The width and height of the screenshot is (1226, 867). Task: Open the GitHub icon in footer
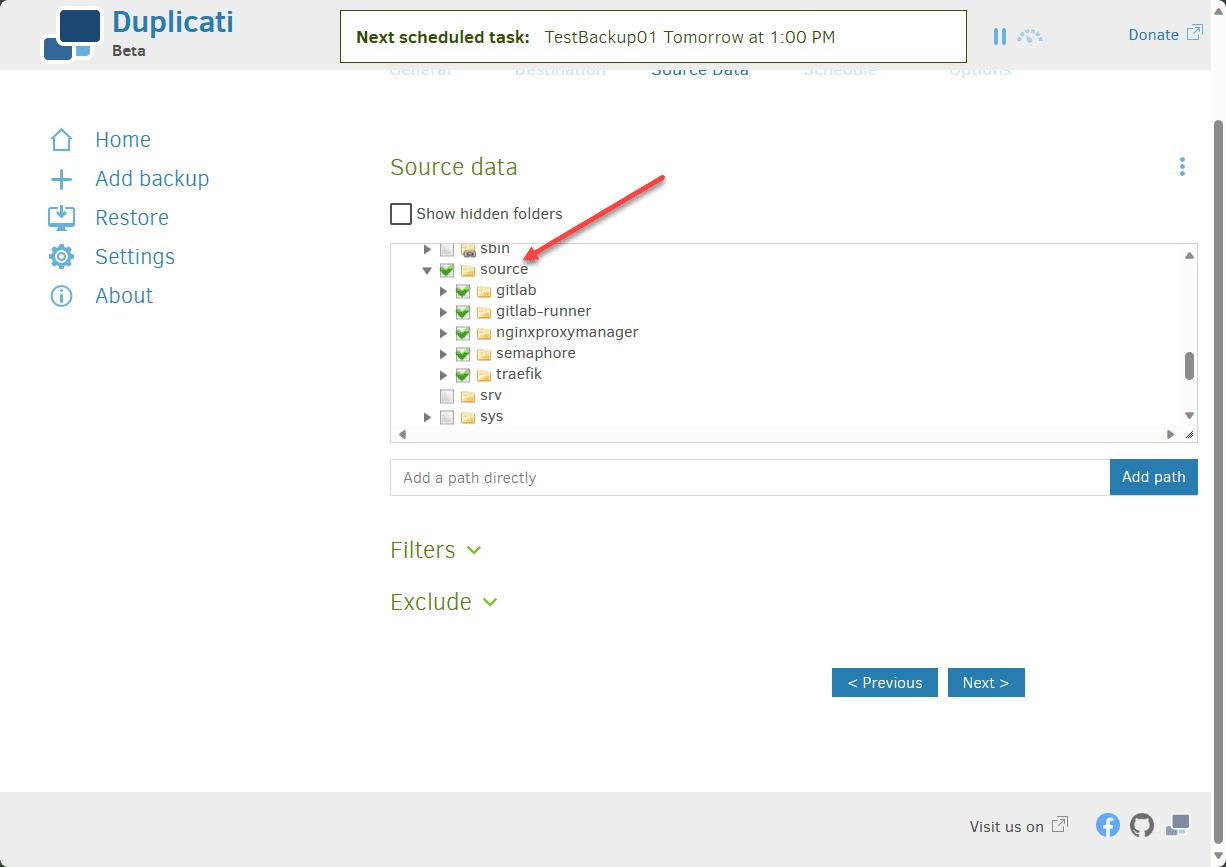point(1142,825)
